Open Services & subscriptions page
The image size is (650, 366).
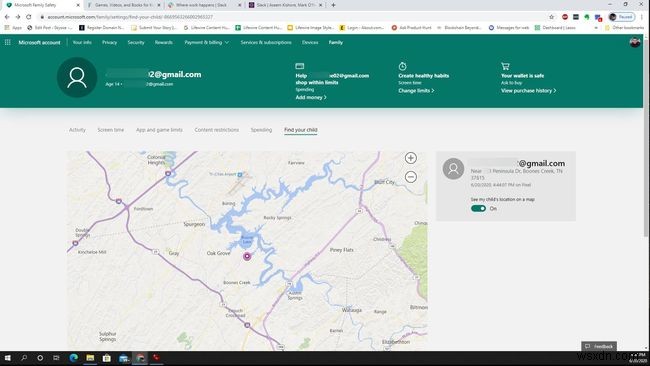pos(266,42)
